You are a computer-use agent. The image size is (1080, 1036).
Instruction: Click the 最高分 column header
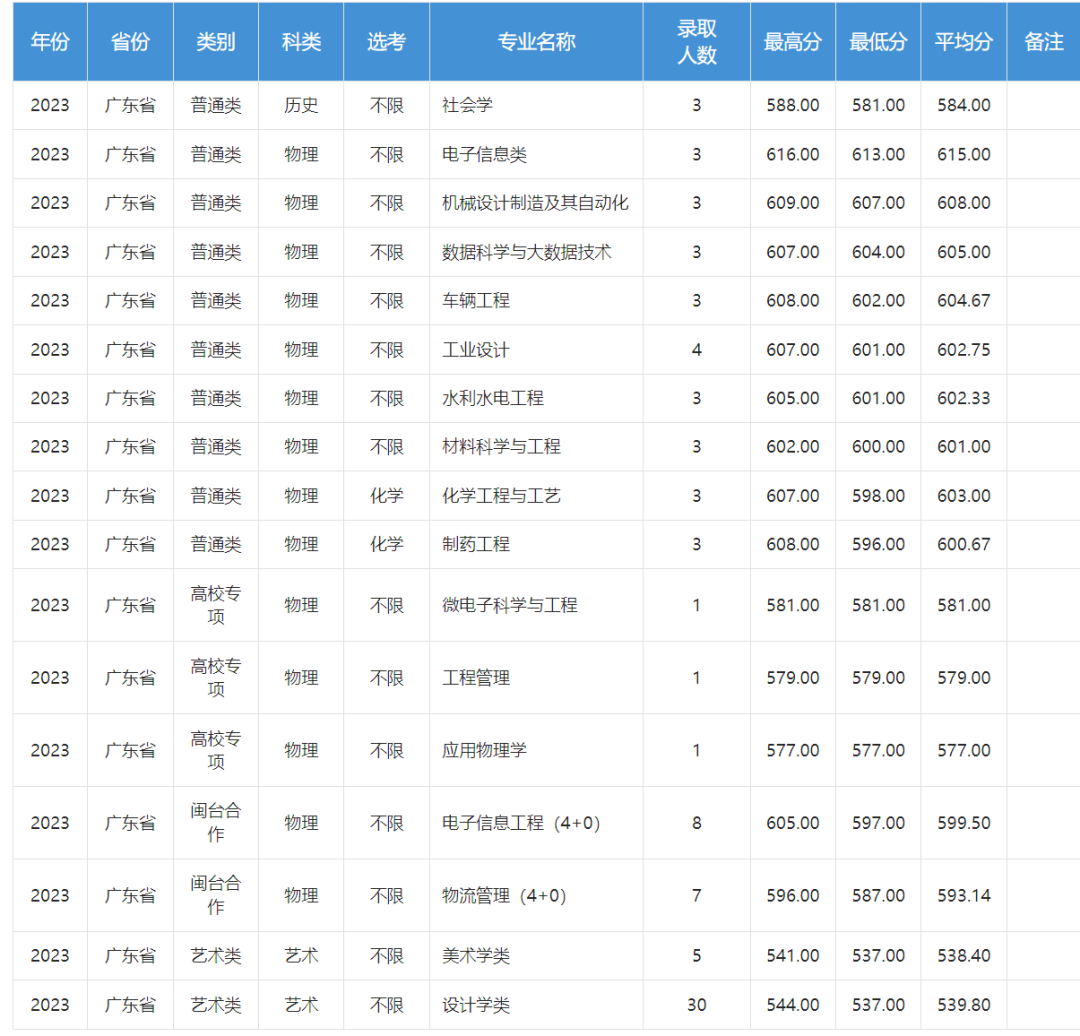point(792,42)
